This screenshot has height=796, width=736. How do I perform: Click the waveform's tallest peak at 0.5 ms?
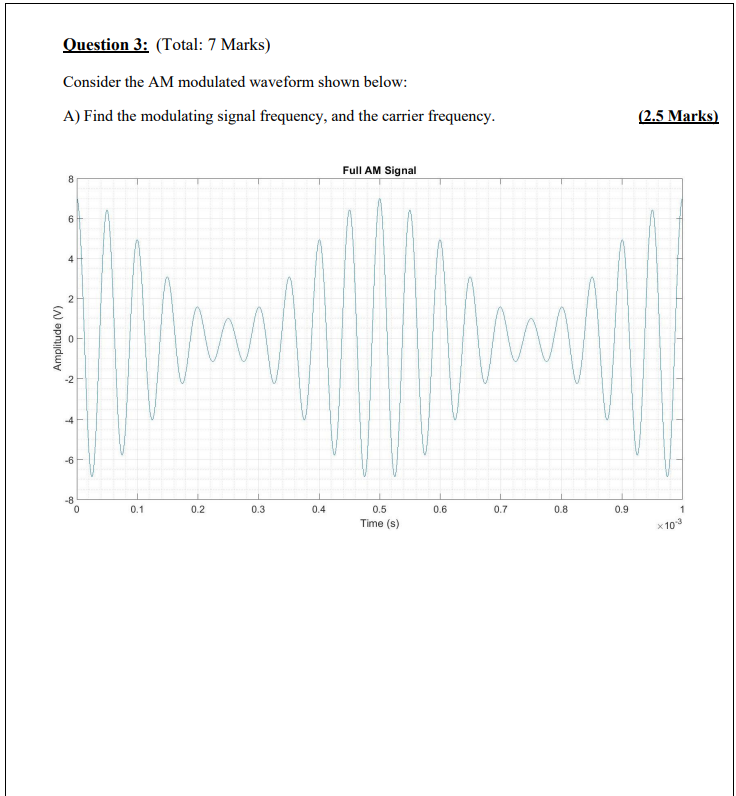(380, 200)
